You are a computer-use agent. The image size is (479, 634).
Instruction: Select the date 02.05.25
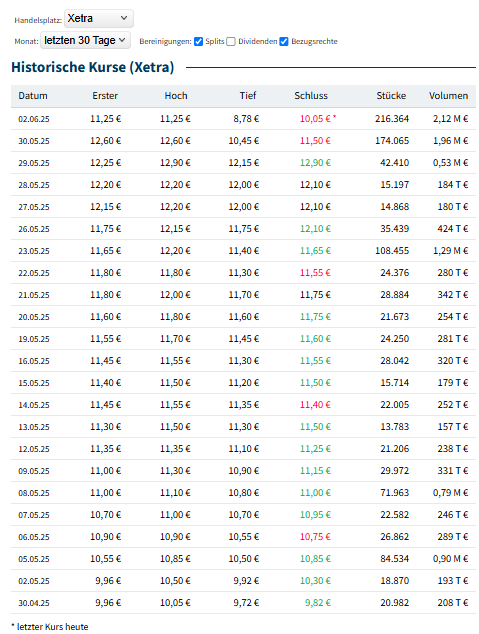pyautogui.click(x=34, y=581)
